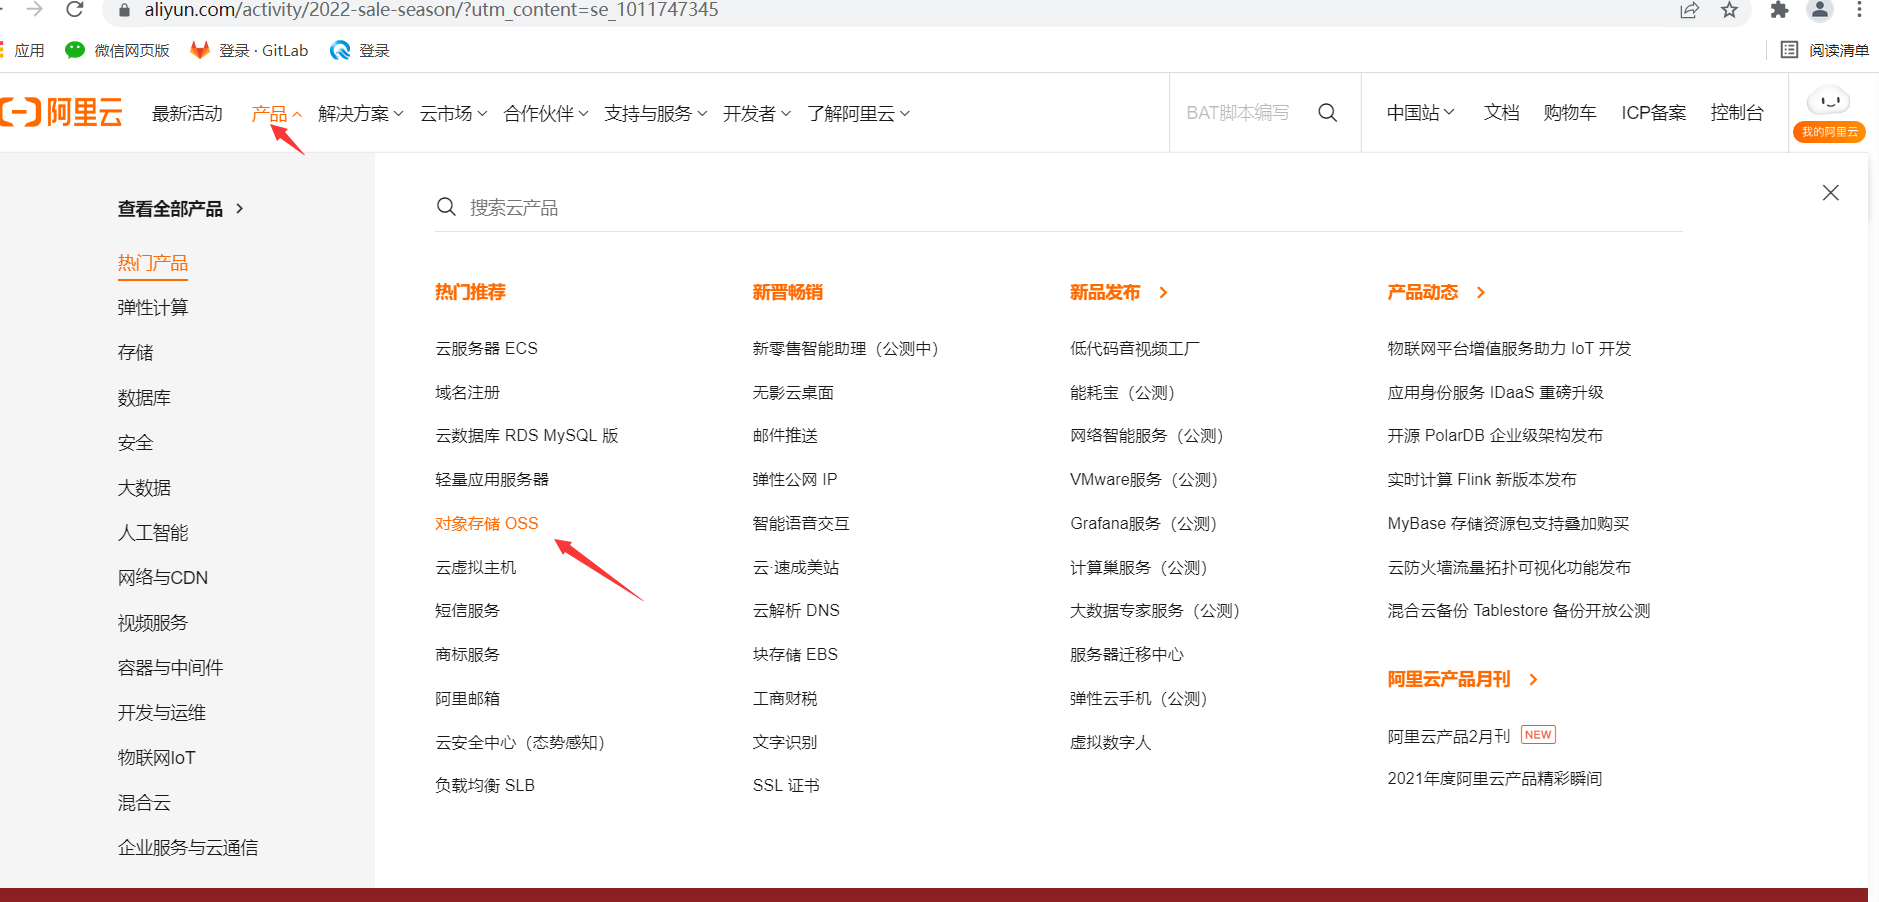1879x902 pixels.
Task: Click the browser address bar URL
Action: click(x=431, y=10)
